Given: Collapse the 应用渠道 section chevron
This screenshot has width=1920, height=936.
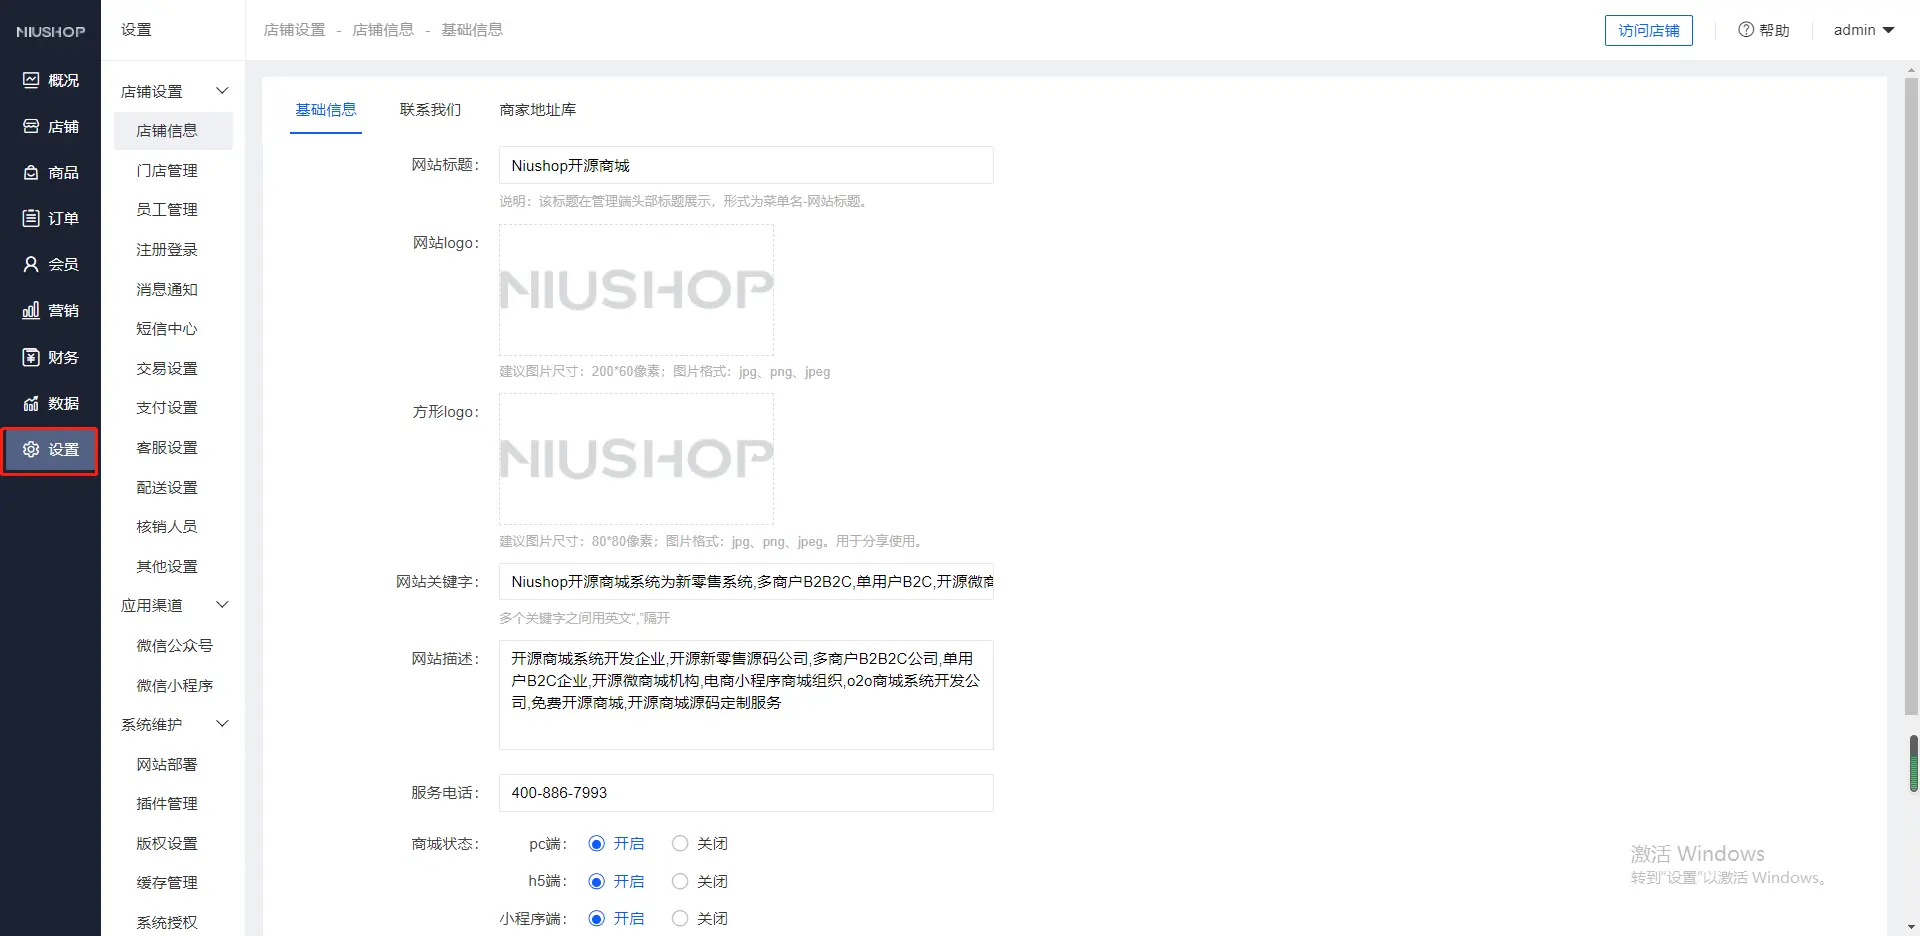Looking at the screenshot, I should (x=222, y=605).
